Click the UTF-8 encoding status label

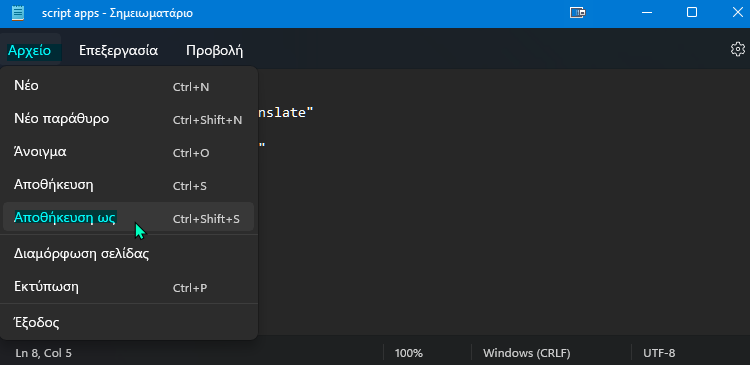click(x=659, y=354)
